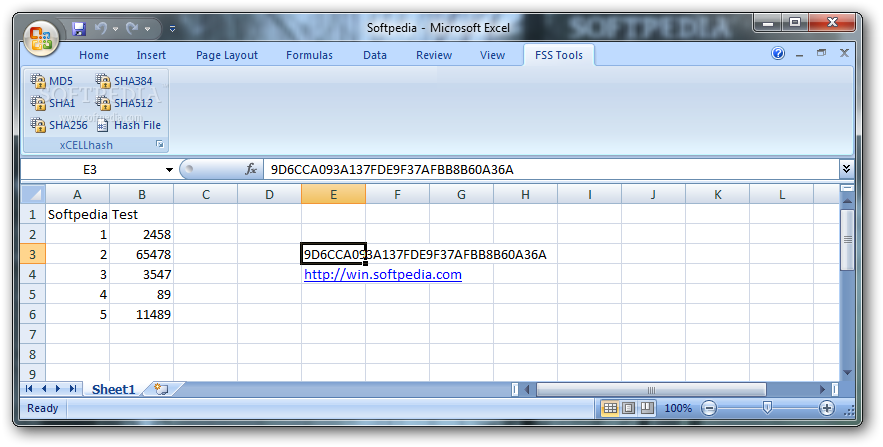Select cell B1 containing Test
This screenshot has width=883, height=447.
coord(141,214)
